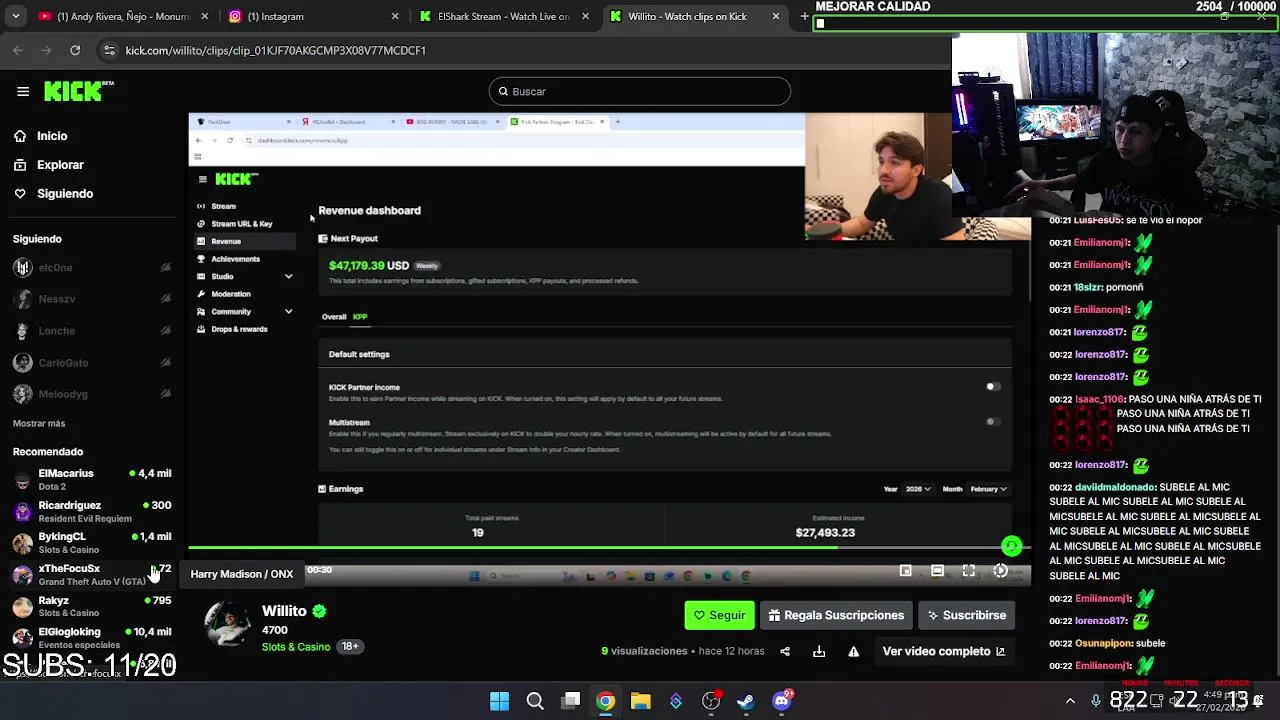Toggle Multistream switch in clip
The image size is (1280, 720).
[x=992, y=422]
